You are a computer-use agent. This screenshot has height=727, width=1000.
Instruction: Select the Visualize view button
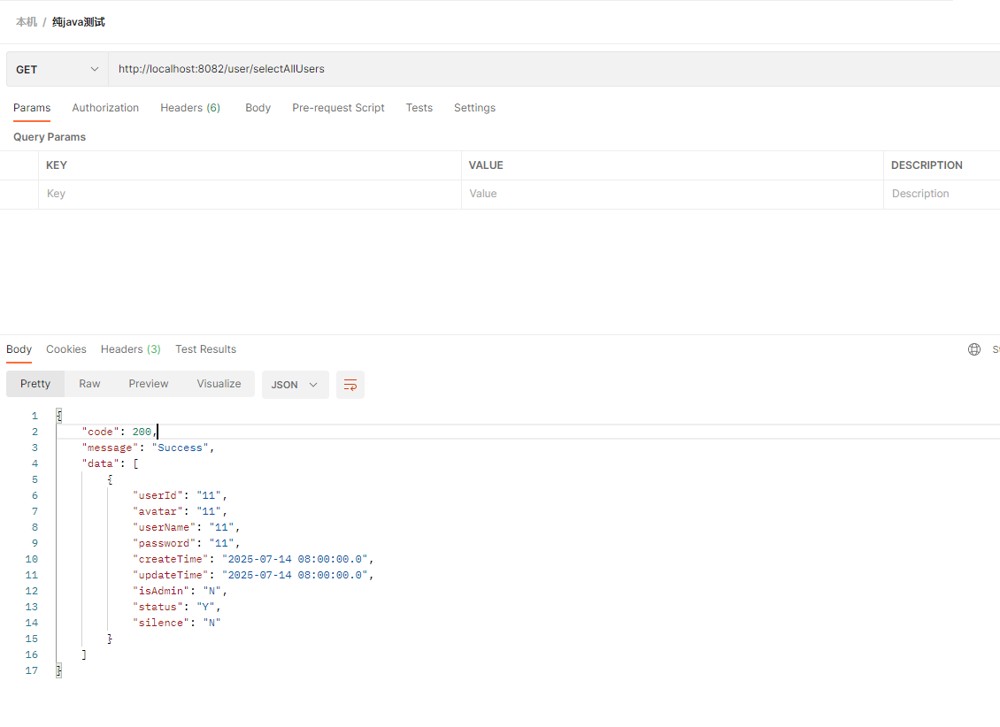[219, 384]
